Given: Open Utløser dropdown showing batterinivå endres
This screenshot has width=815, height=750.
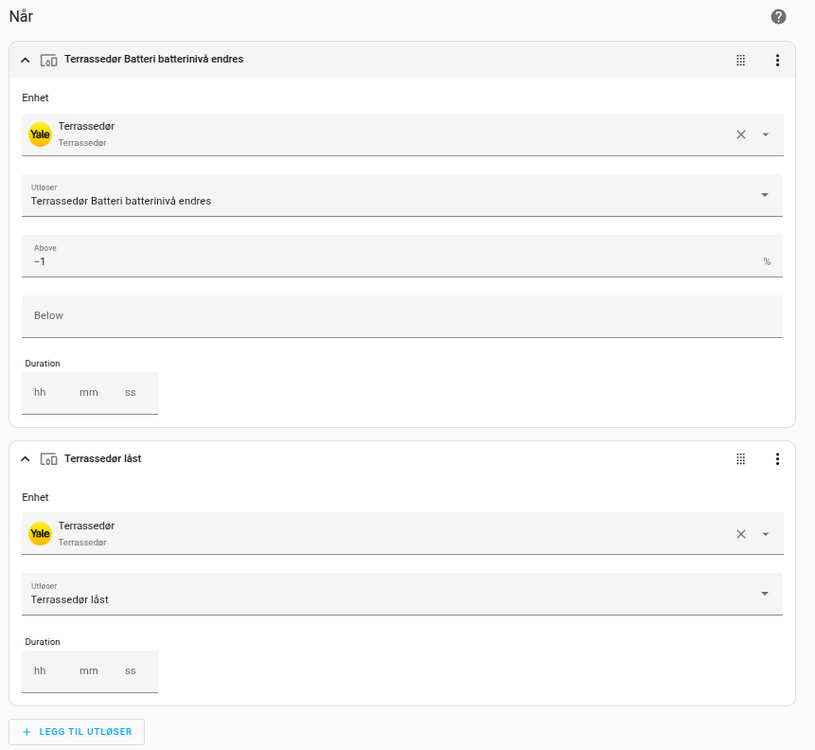Looking at the screenshot, I should 764,195.
